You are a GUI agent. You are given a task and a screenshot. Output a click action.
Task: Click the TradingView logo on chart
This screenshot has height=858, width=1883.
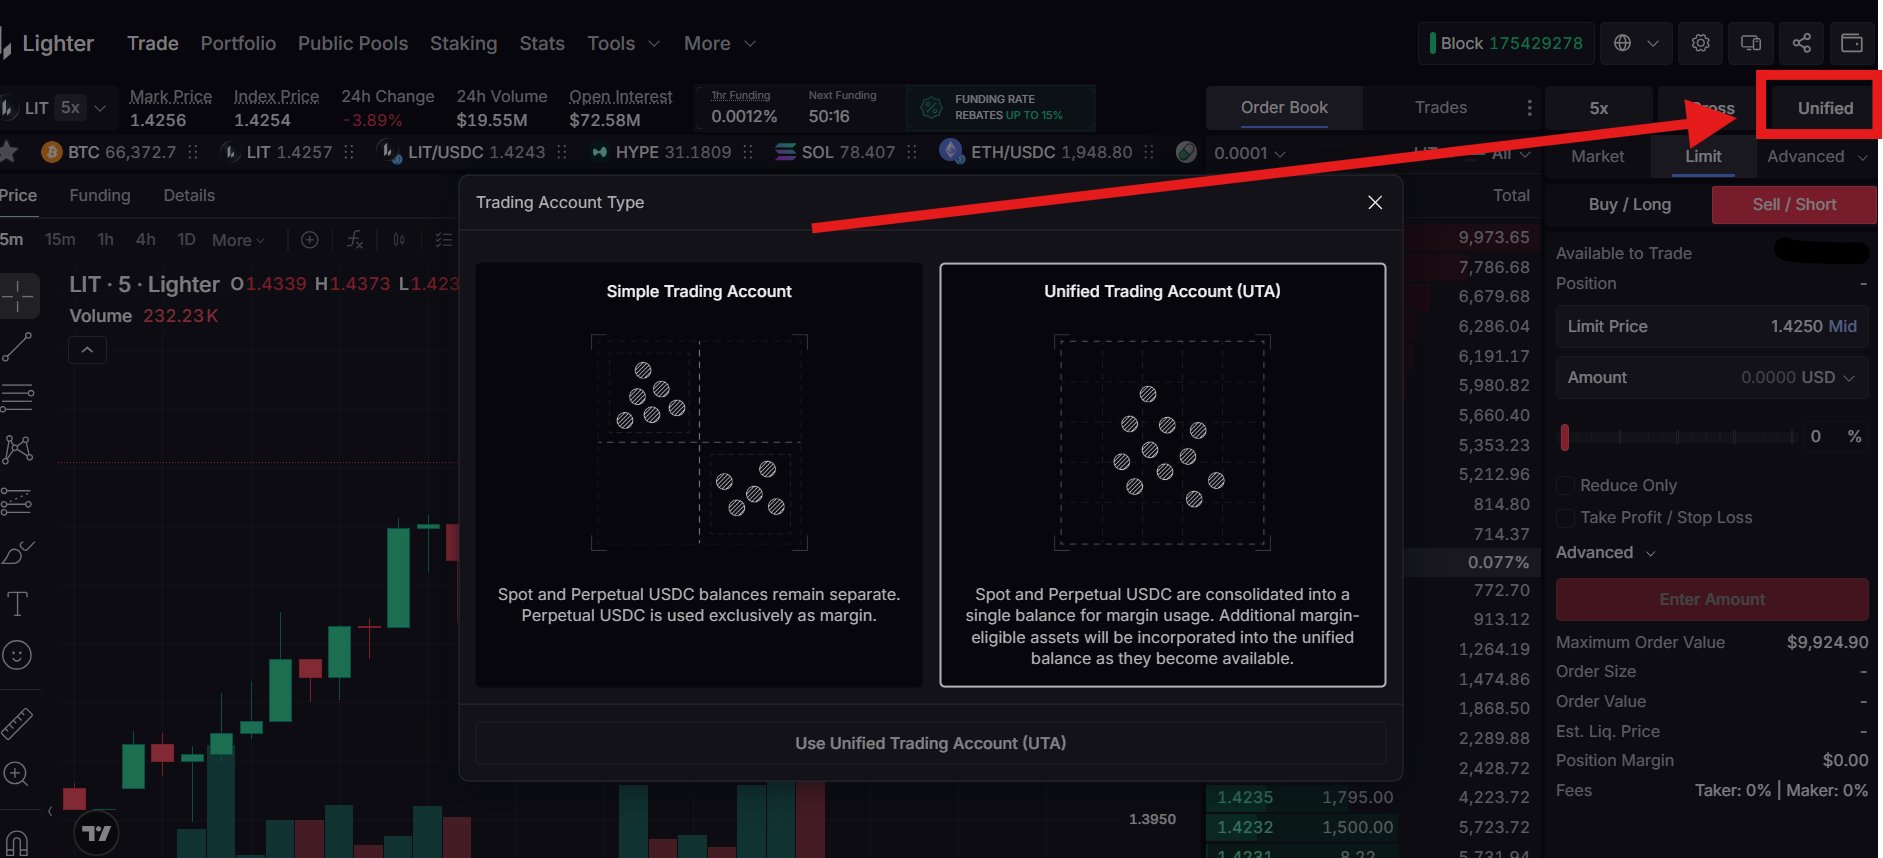[97, 833]
